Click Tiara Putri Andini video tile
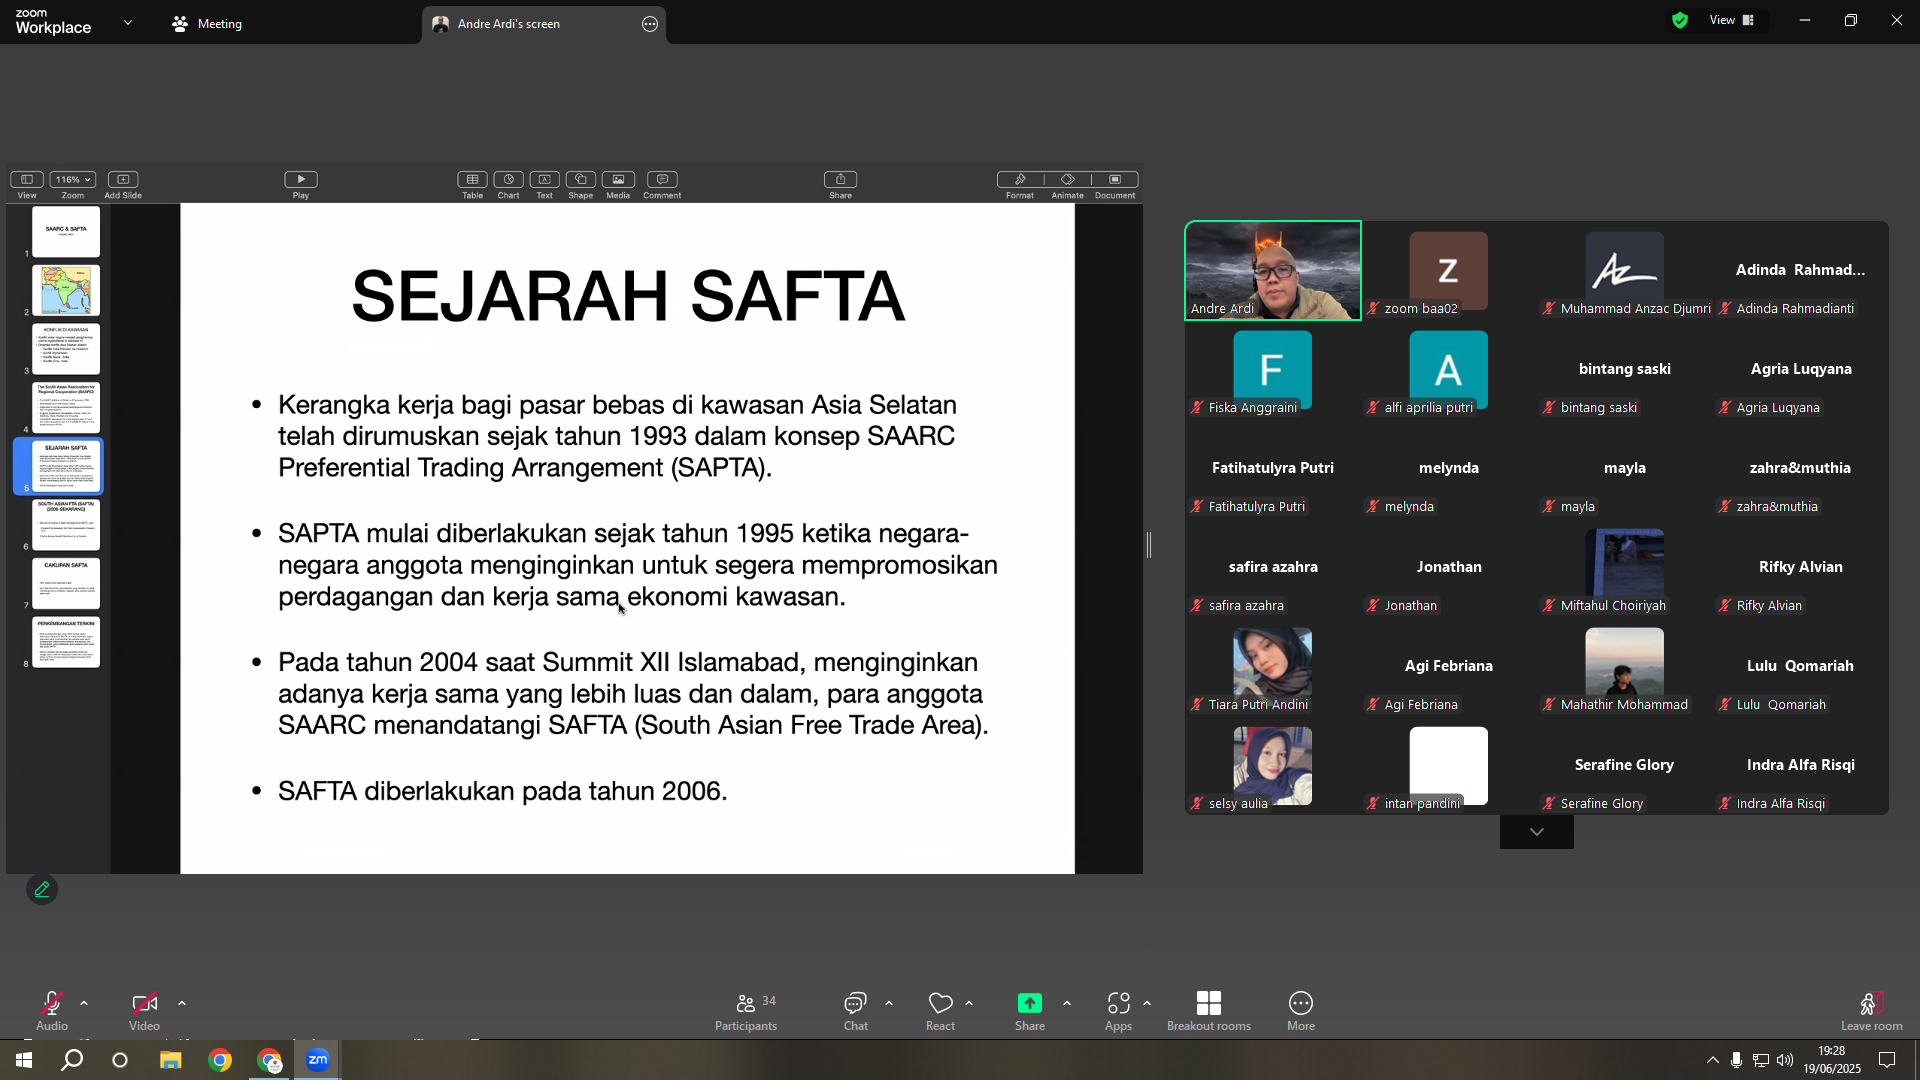The image size is (1920, 1080). click(x=1273, y=666)
